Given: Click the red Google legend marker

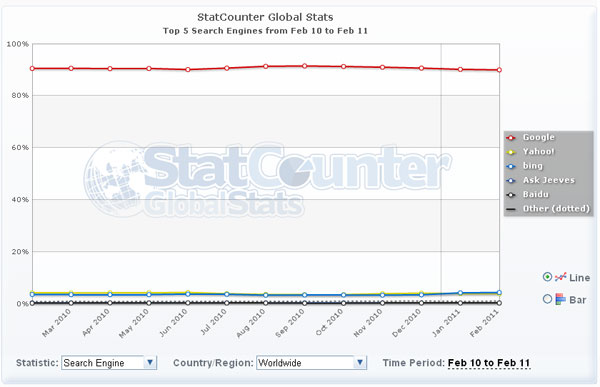Looking at the screenshot, I should (x=511, y=138).
